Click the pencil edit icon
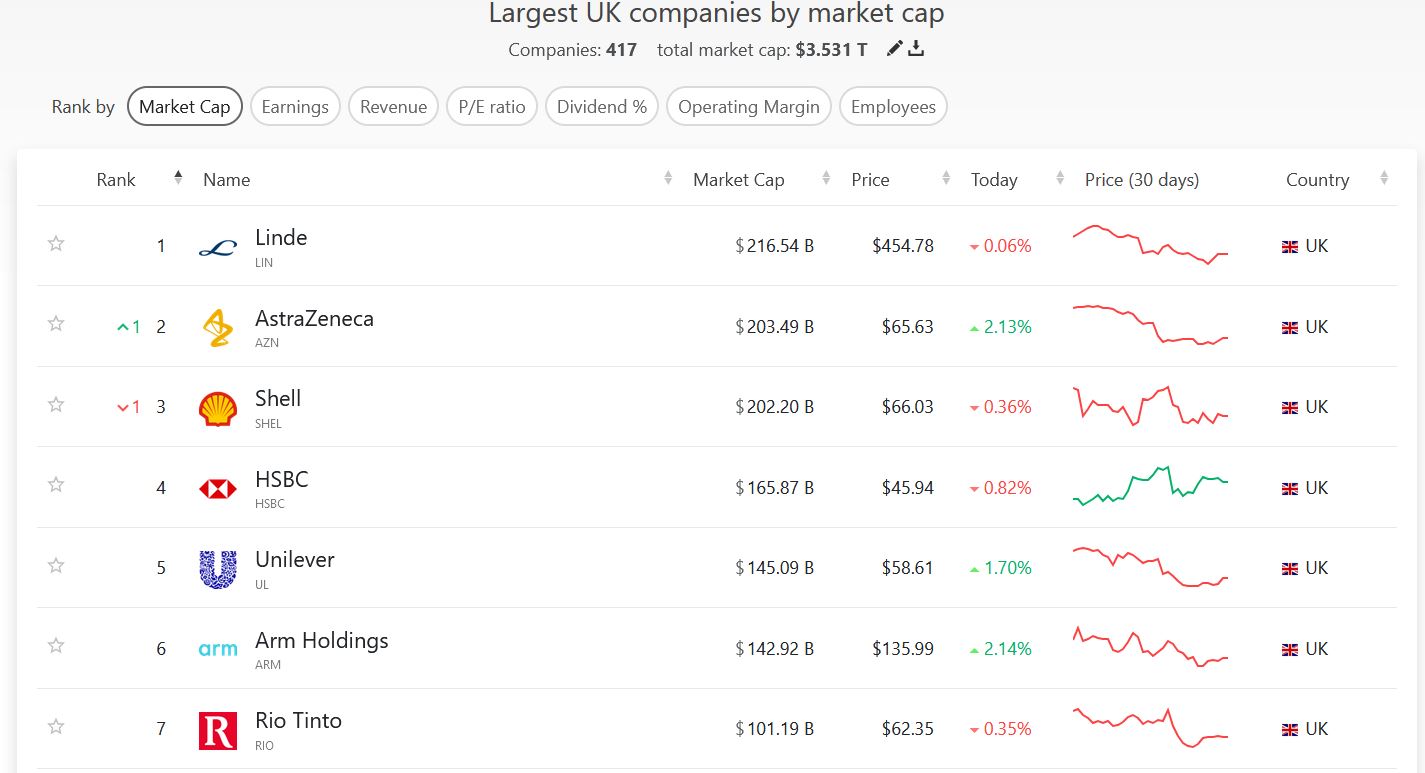Viewport: 1425px width, 773px height. coord(895,49)
